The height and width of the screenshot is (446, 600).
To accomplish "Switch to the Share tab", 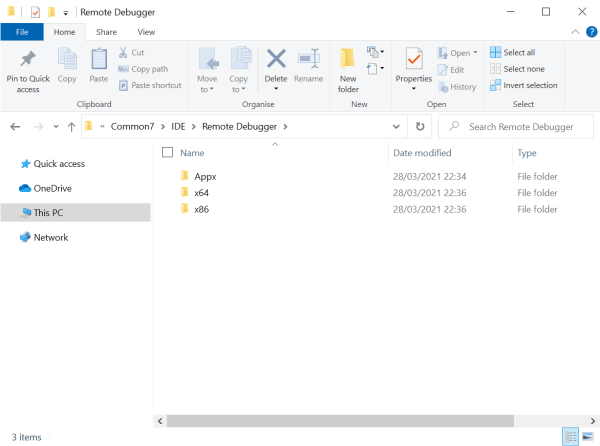I will pyautogui.click(x=106, y=32).
